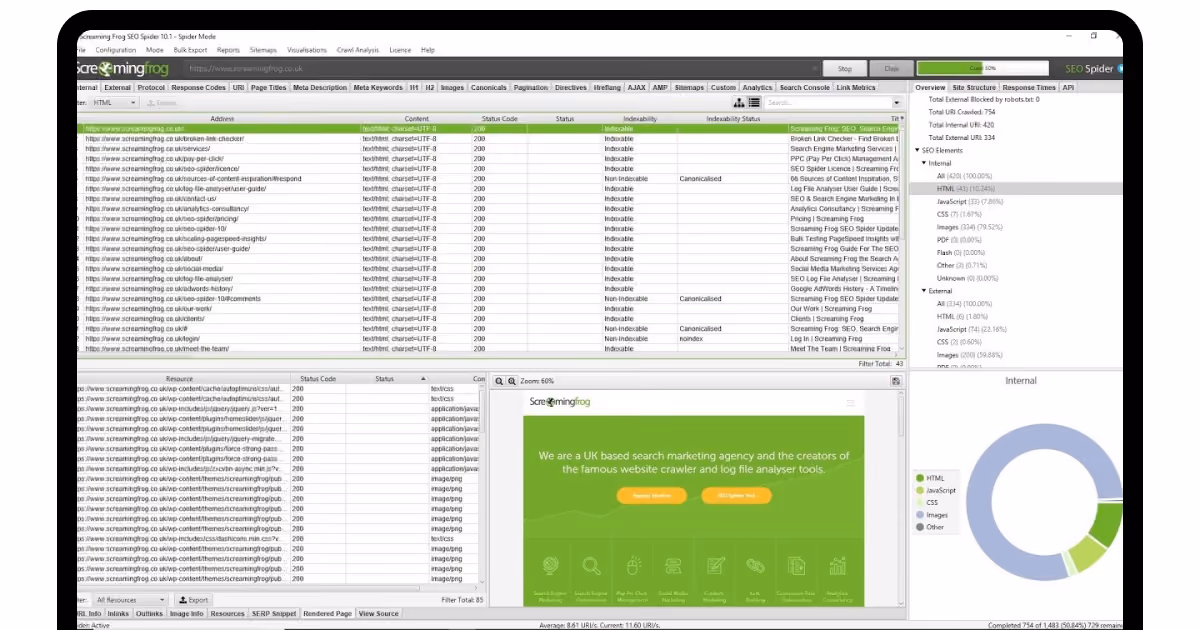
Task: Restore the application window
Action: [x=1094, y=36]
